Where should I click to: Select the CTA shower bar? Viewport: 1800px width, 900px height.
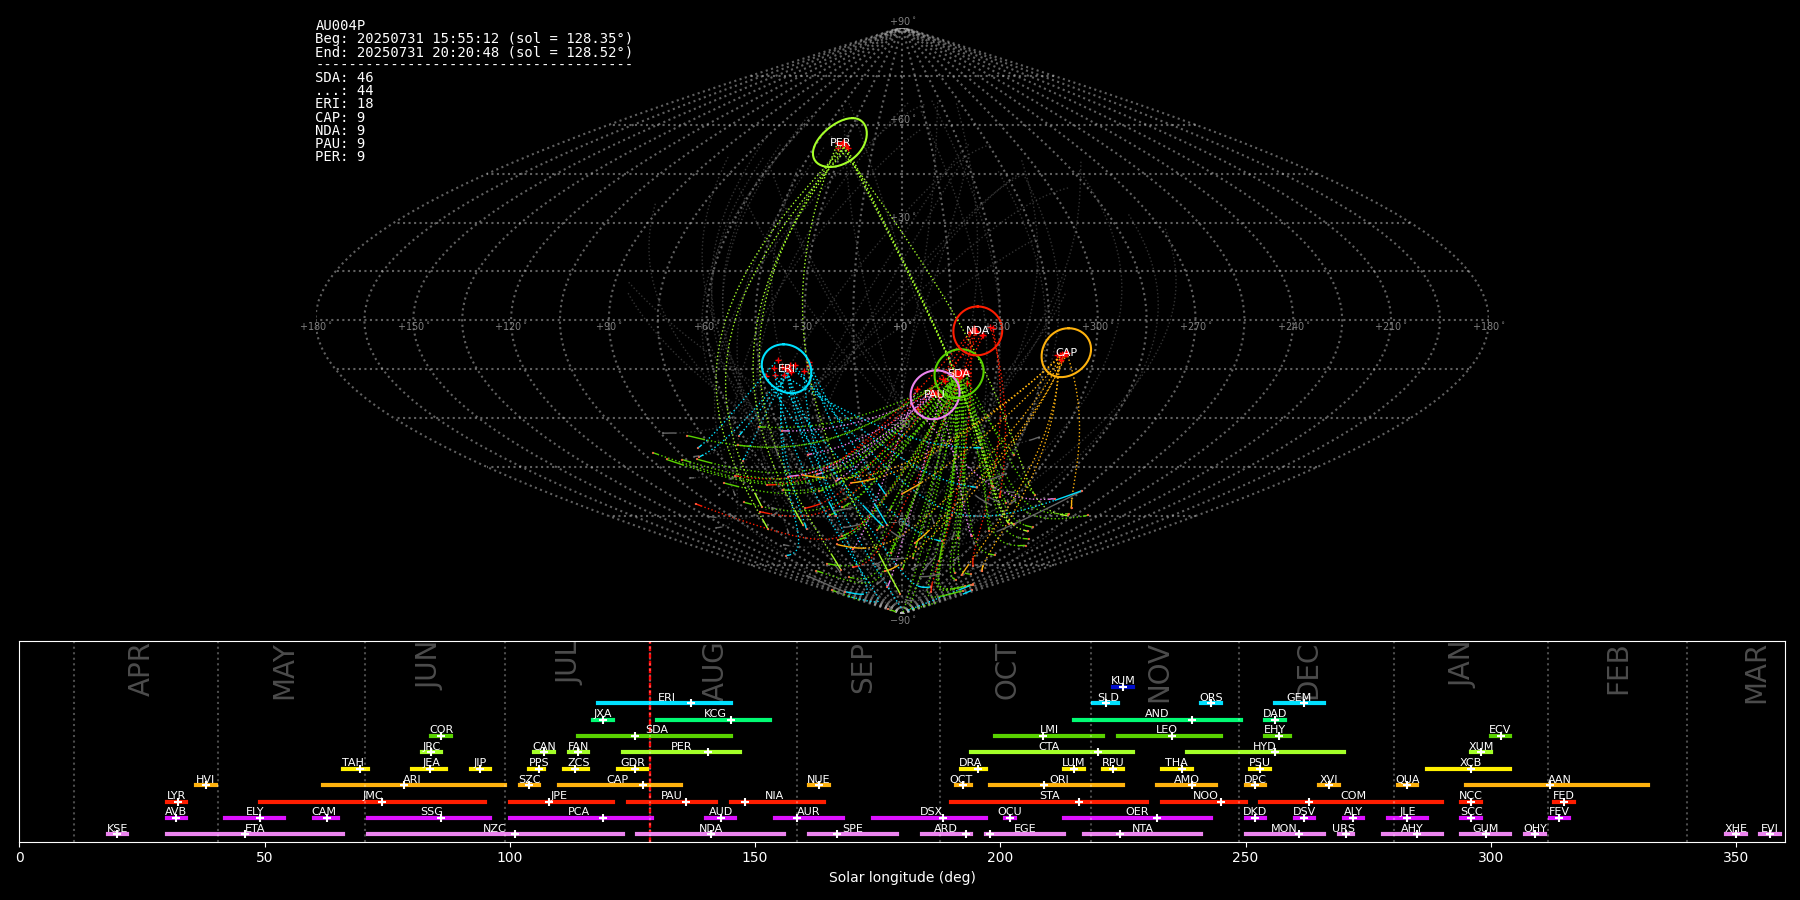click(x=1052, y=752)
